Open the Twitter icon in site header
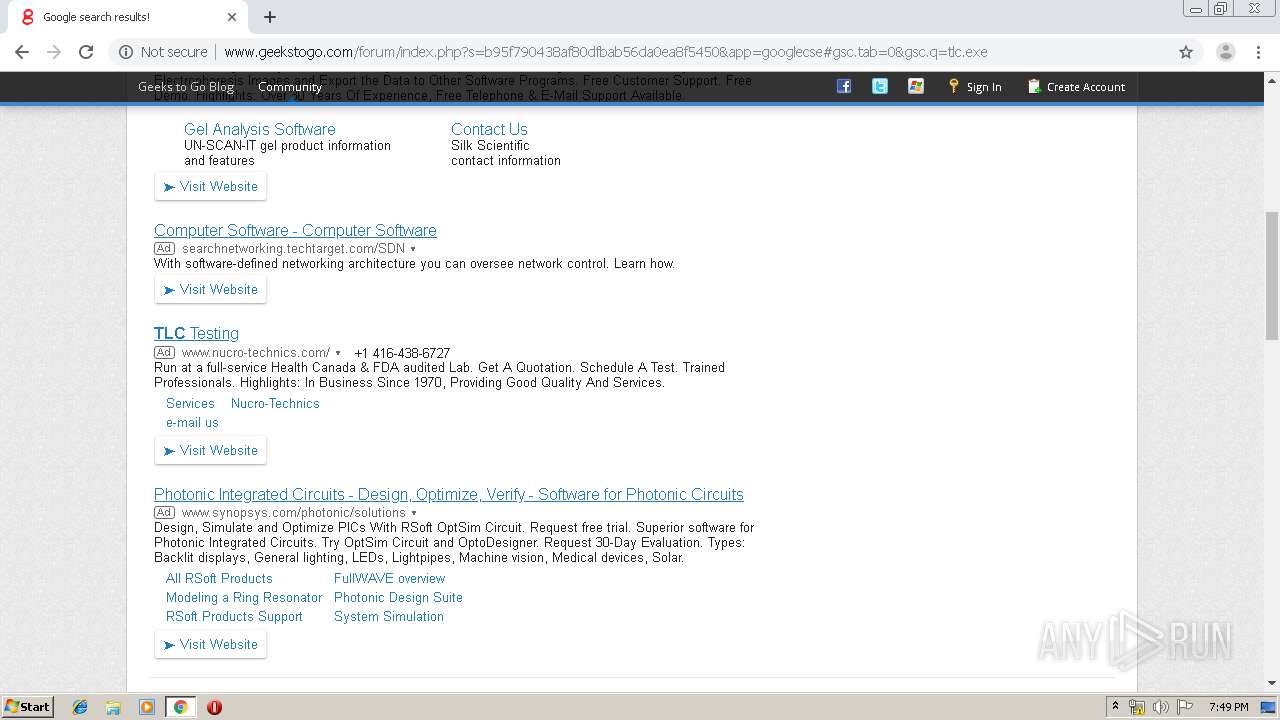1280x720 pixels. (880, 86)
